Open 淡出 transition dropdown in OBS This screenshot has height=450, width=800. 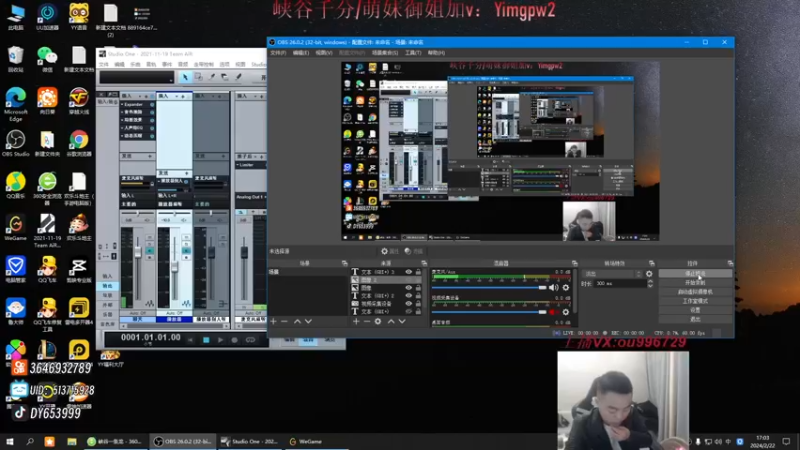(x=612, y=274)
